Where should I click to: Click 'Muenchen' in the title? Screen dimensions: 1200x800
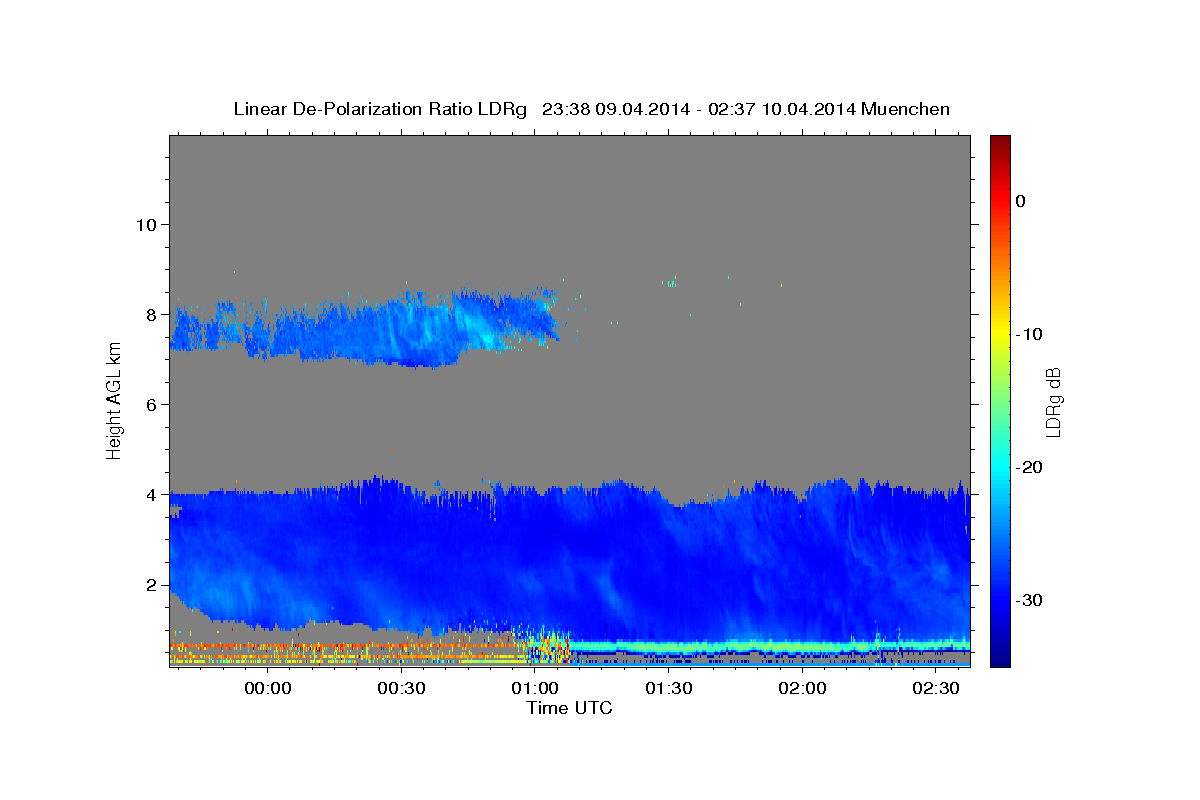coord(905,109)
